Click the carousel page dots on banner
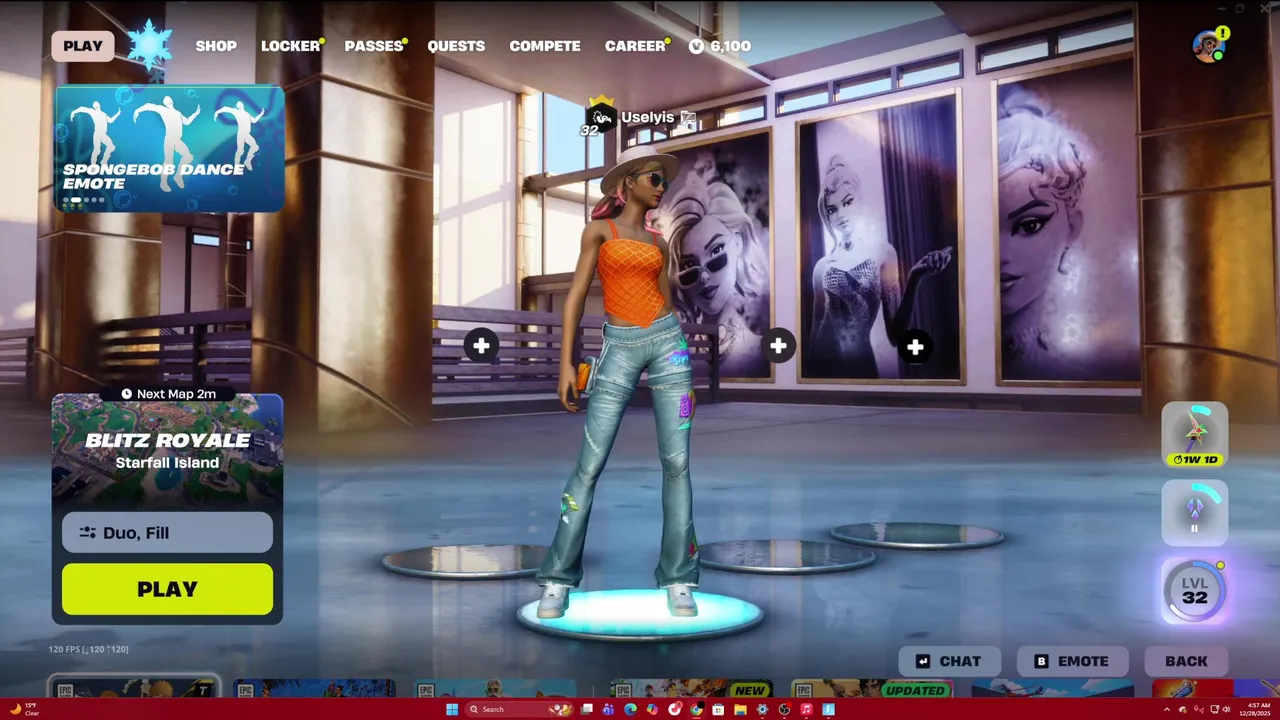The width and height of the screenshot is (1280, 720). [x=84, y=200]
